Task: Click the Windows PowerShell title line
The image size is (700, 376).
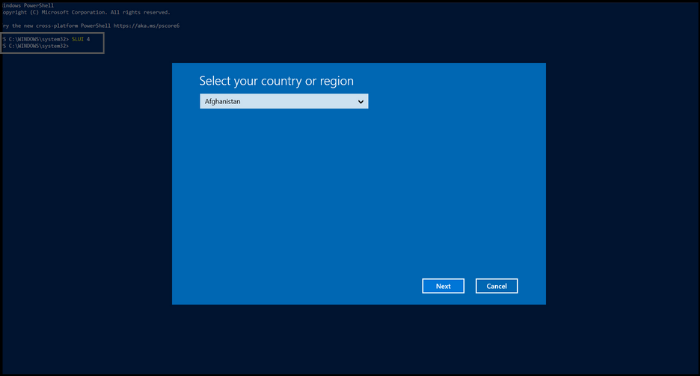Action: tap(28, 5)
